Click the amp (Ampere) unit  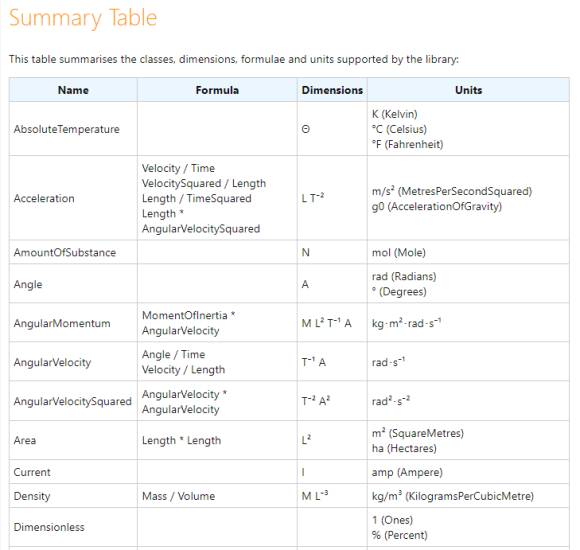pyautogui.click(x=407, y=472)
